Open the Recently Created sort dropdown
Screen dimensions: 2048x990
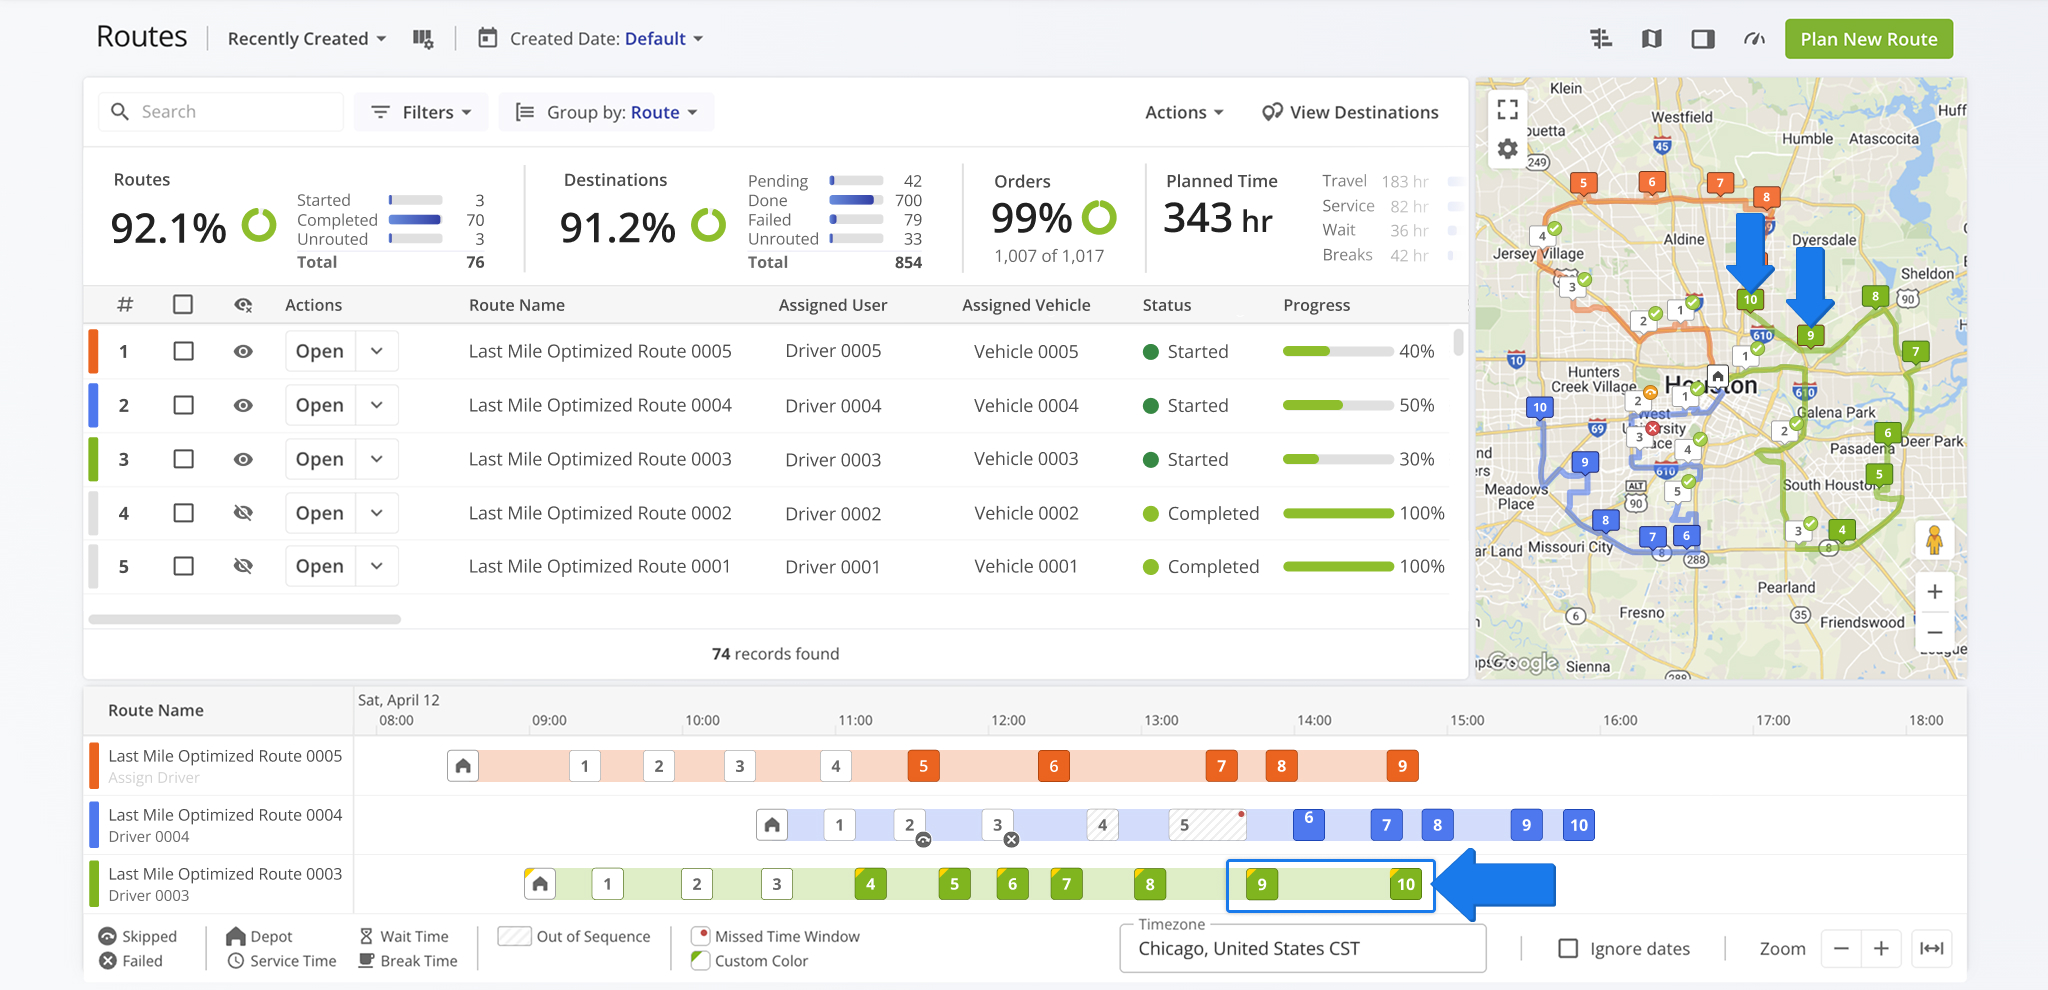tap(305, 38)
